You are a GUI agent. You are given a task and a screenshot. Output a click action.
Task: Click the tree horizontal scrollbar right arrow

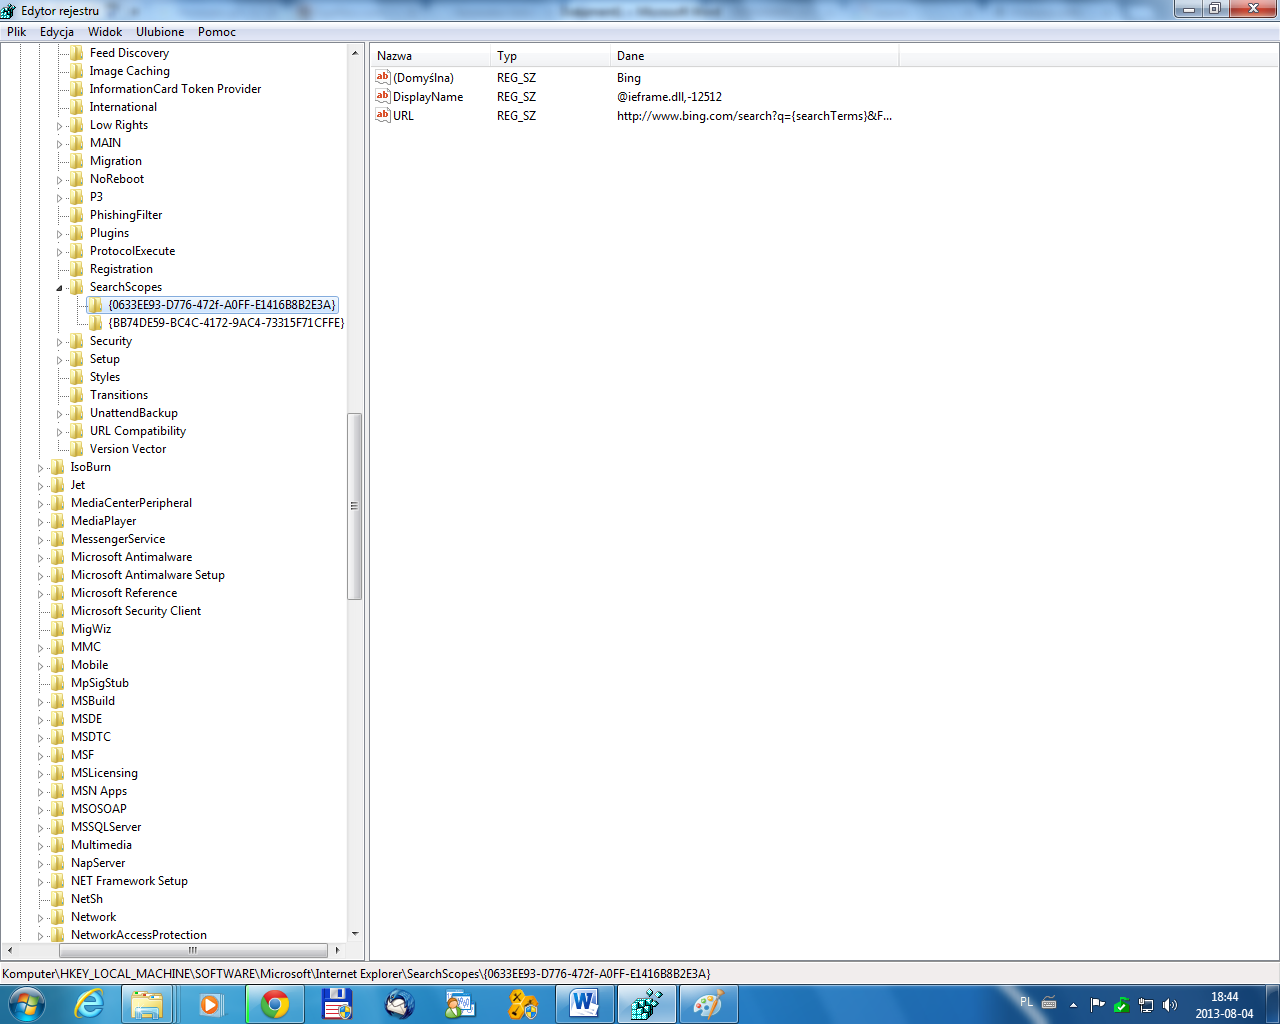pyautogui.click(x=338, y=950)
